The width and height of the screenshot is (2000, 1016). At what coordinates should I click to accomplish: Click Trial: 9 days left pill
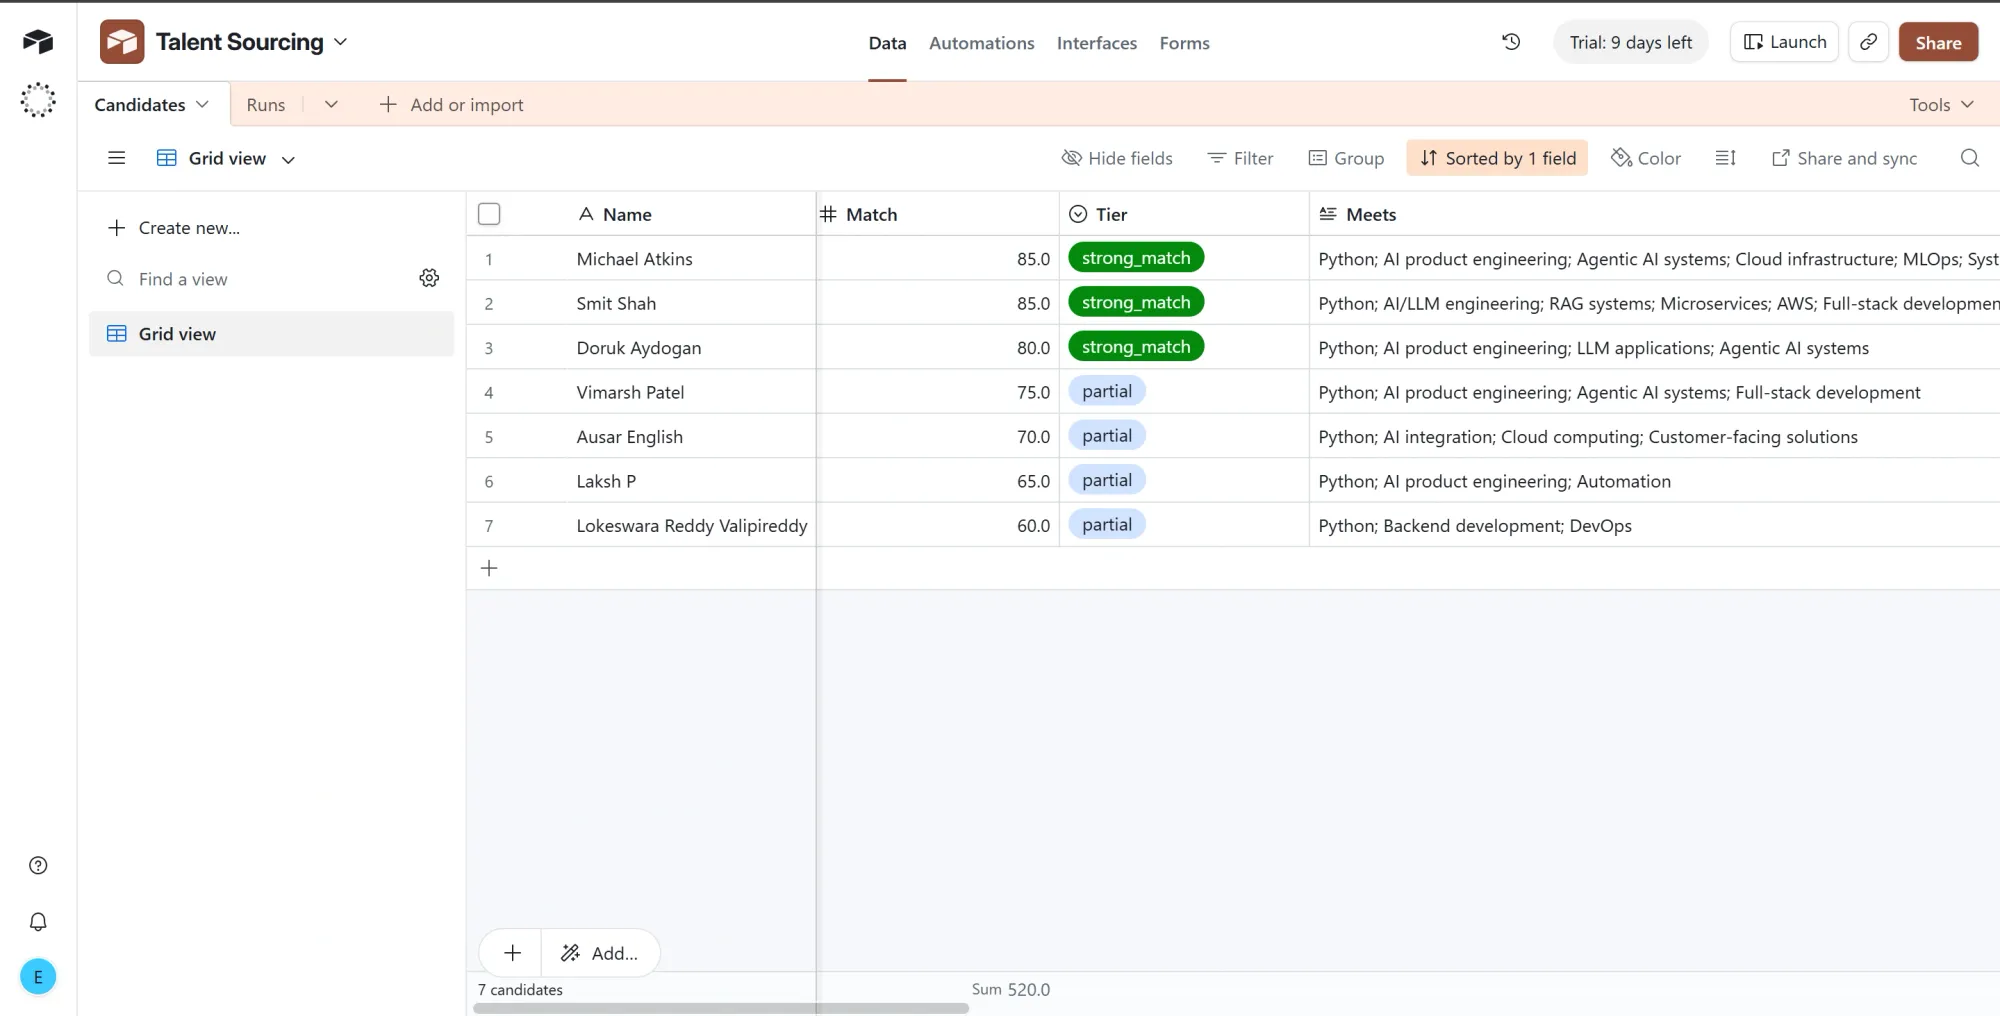tap(1631, 42)
